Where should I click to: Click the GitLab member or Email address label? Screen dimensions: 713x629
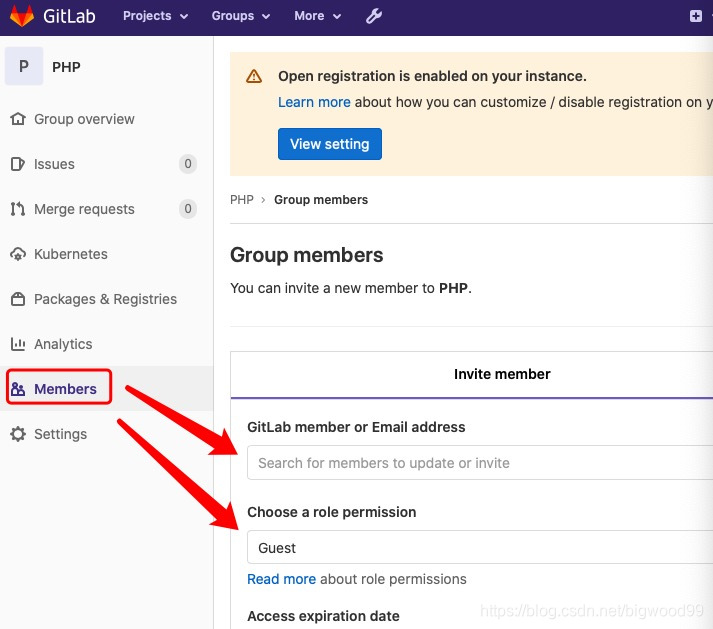[356, 427]
